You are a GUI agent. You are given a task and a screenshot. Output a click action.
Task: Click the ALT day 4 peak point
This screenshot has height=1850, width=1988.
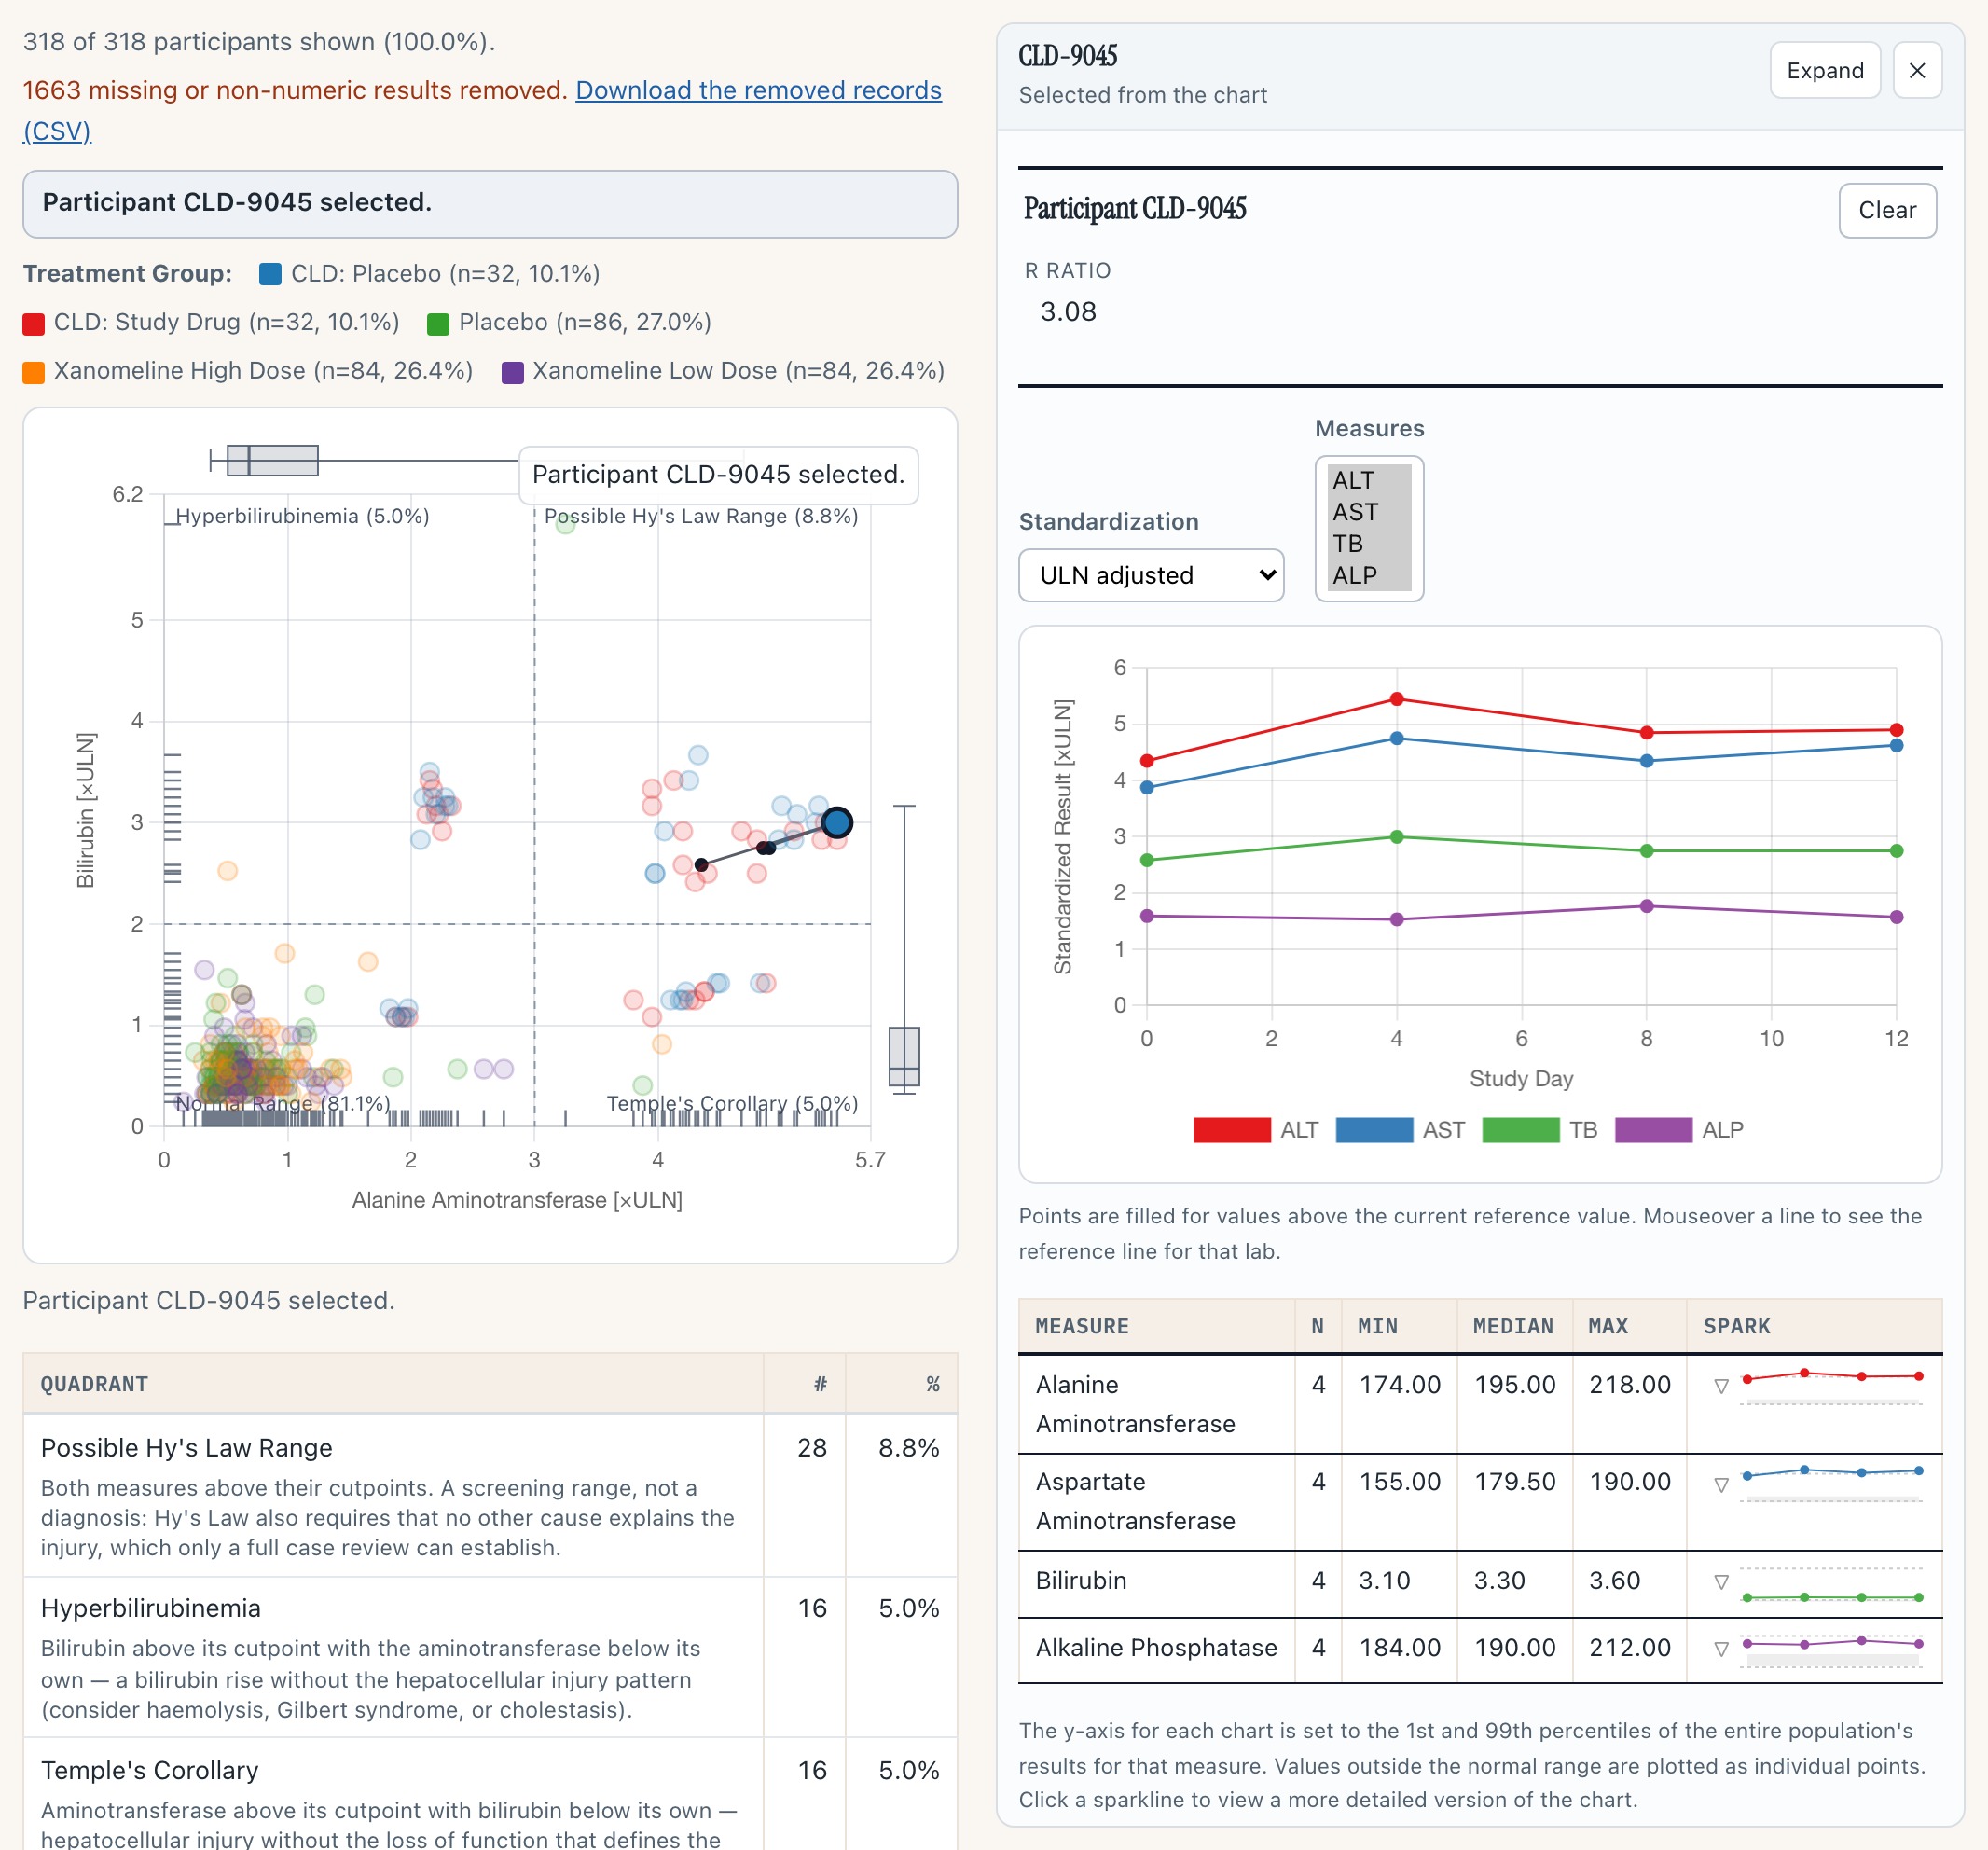coord(1396,699)
